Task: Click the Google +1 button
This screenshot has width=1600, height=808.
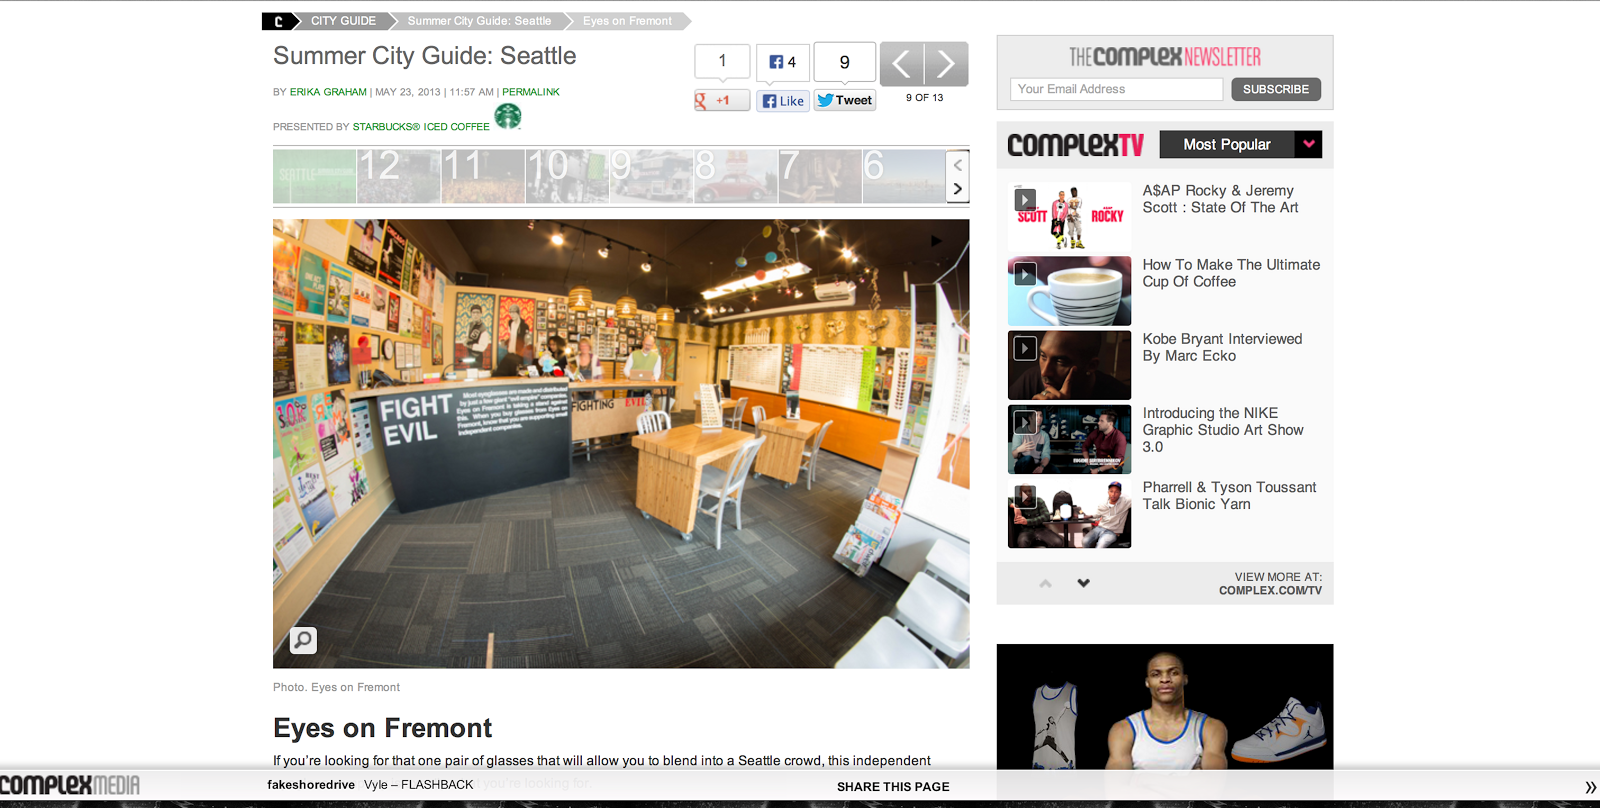Action: [722, 101]
